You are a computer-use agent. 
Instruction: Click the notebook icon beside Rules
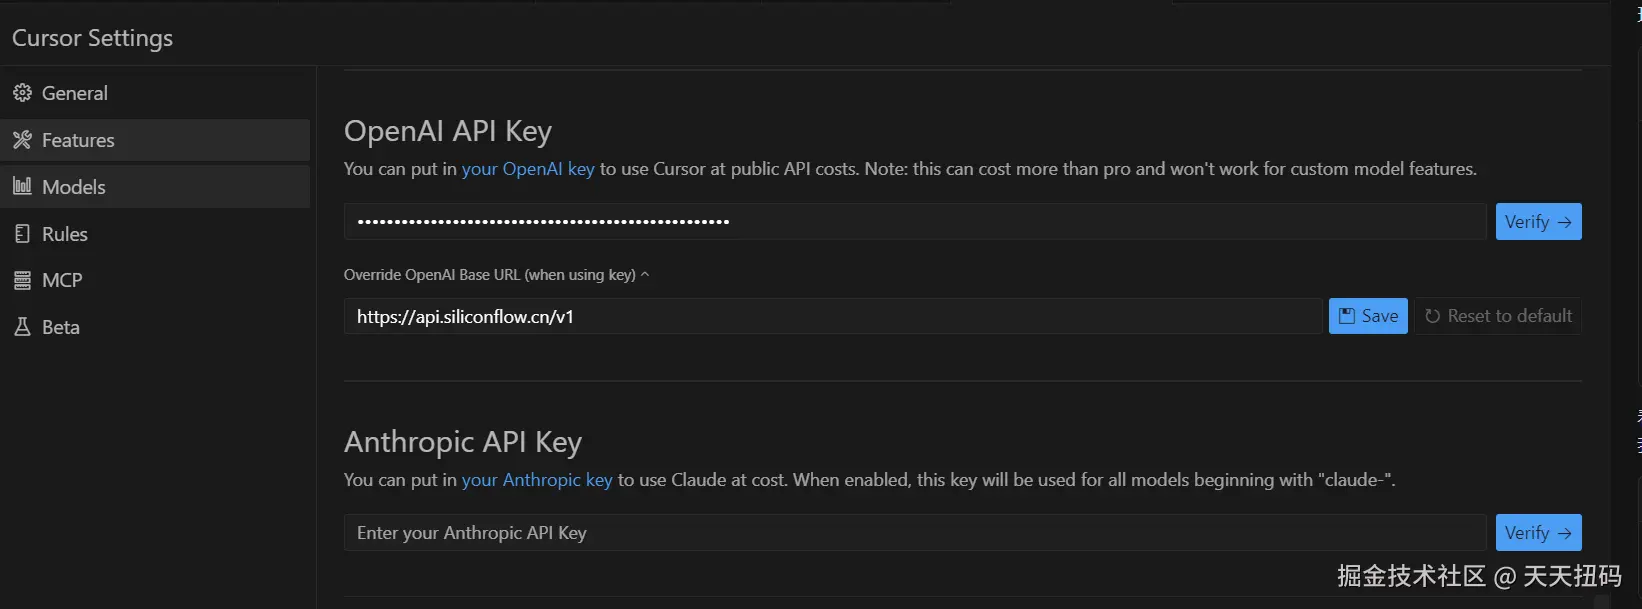(x=22, y=234)
